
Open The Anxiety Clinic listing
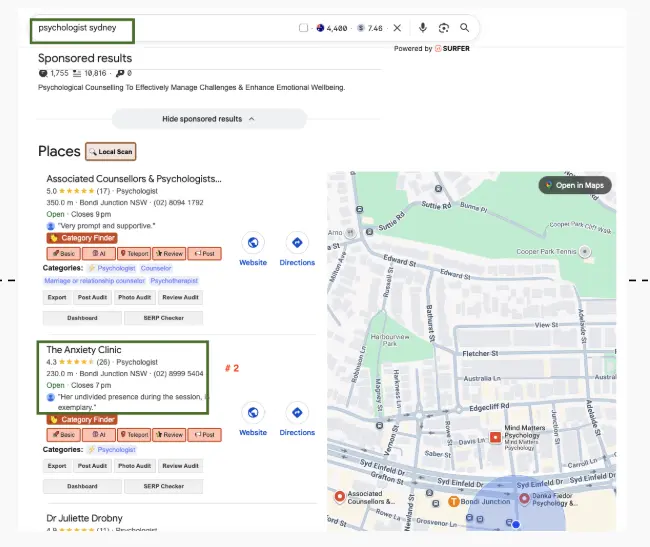click(84, 350)
